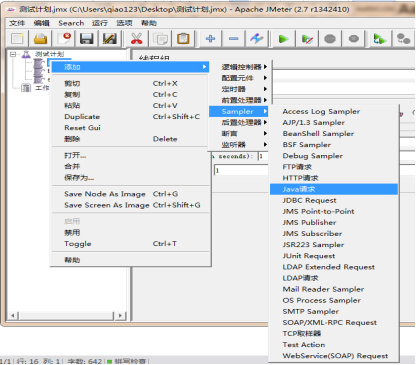The height and width of the screenshot is (365, 416).
Task: Expand all with the plus toolbar icon
Action: (210, 39)
